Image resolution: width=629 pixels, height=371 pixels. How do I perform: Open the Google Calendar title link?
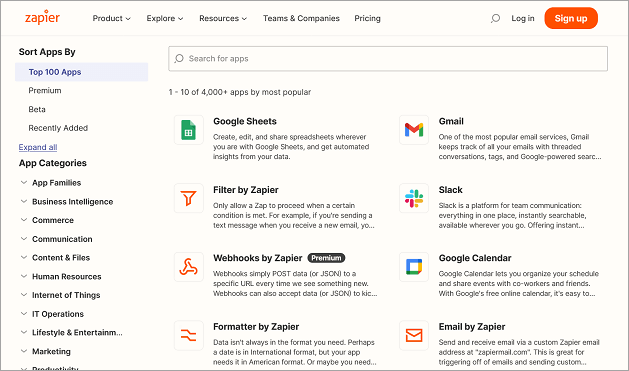point(475,258)
